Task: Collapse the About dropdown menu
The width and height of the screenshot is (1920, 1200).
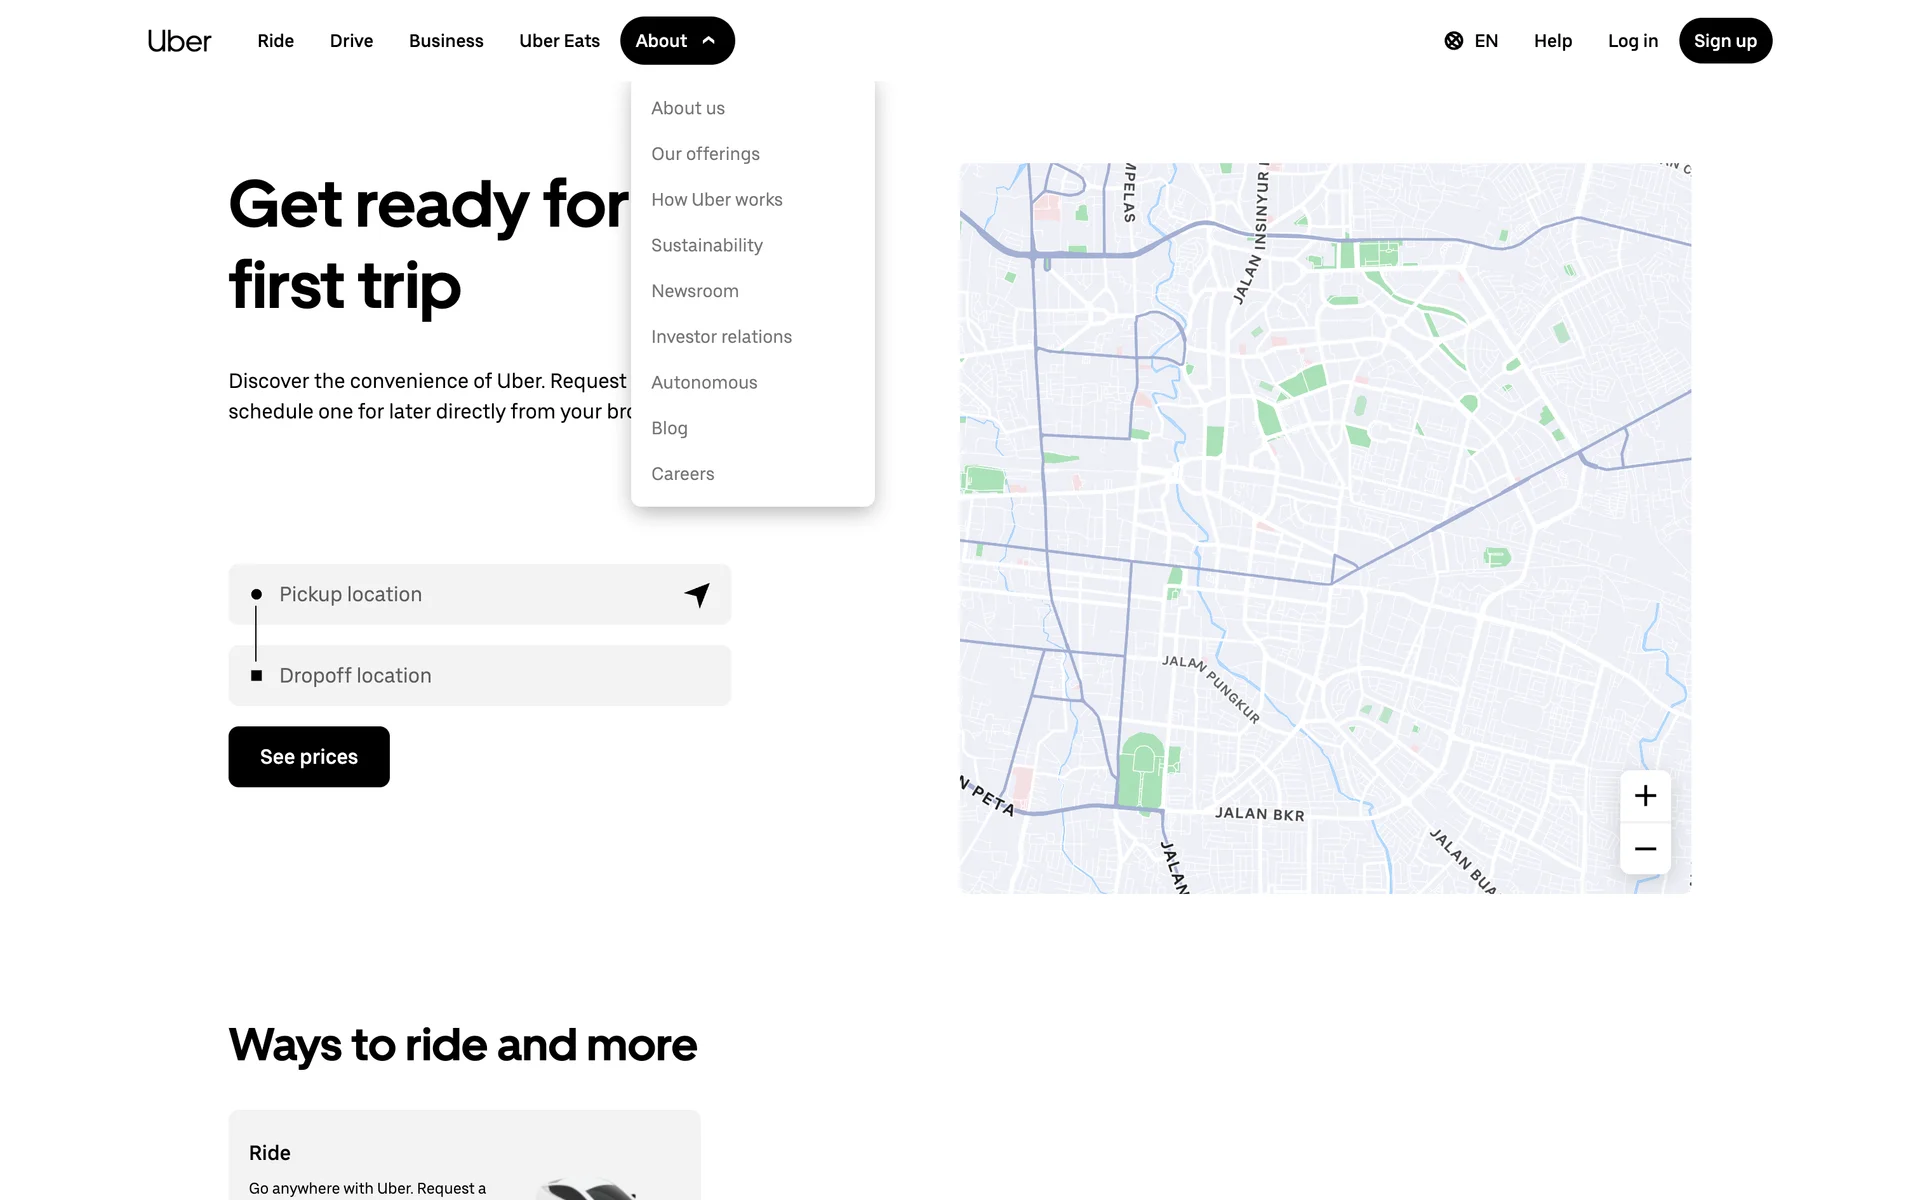Action: point(677,41)
